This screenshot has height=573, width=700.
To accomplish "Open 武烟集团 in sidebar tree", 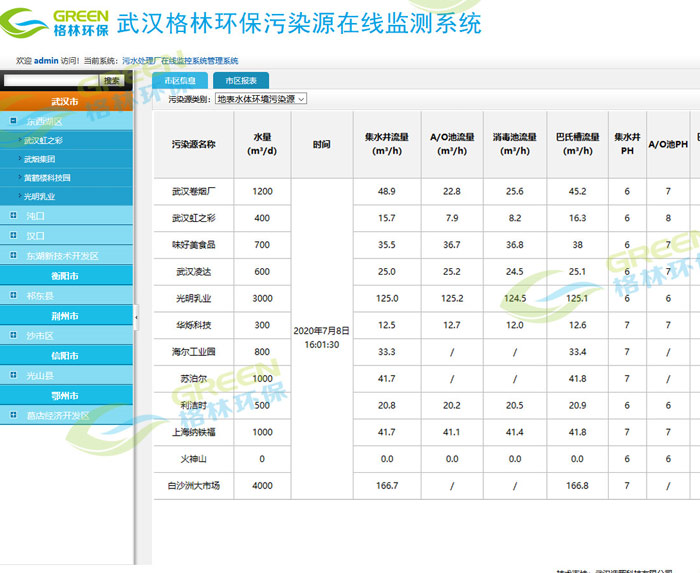I will [x=40, y=159].
